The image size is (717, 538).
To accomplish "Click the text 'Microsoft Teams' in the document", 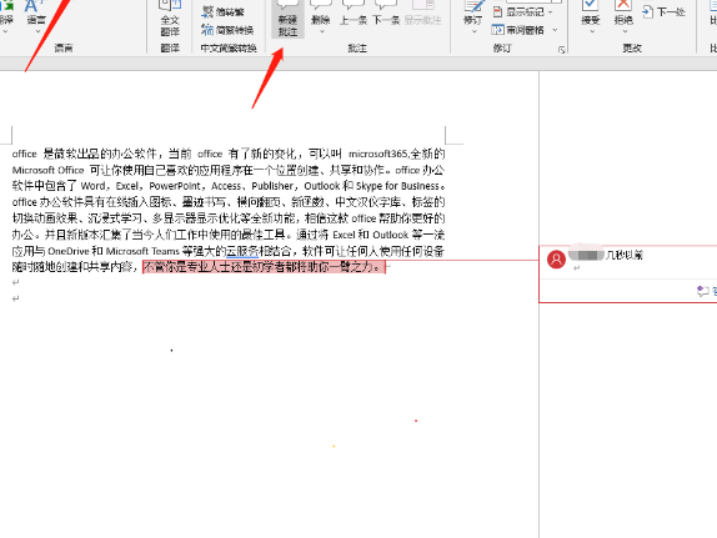I will 142,251.
